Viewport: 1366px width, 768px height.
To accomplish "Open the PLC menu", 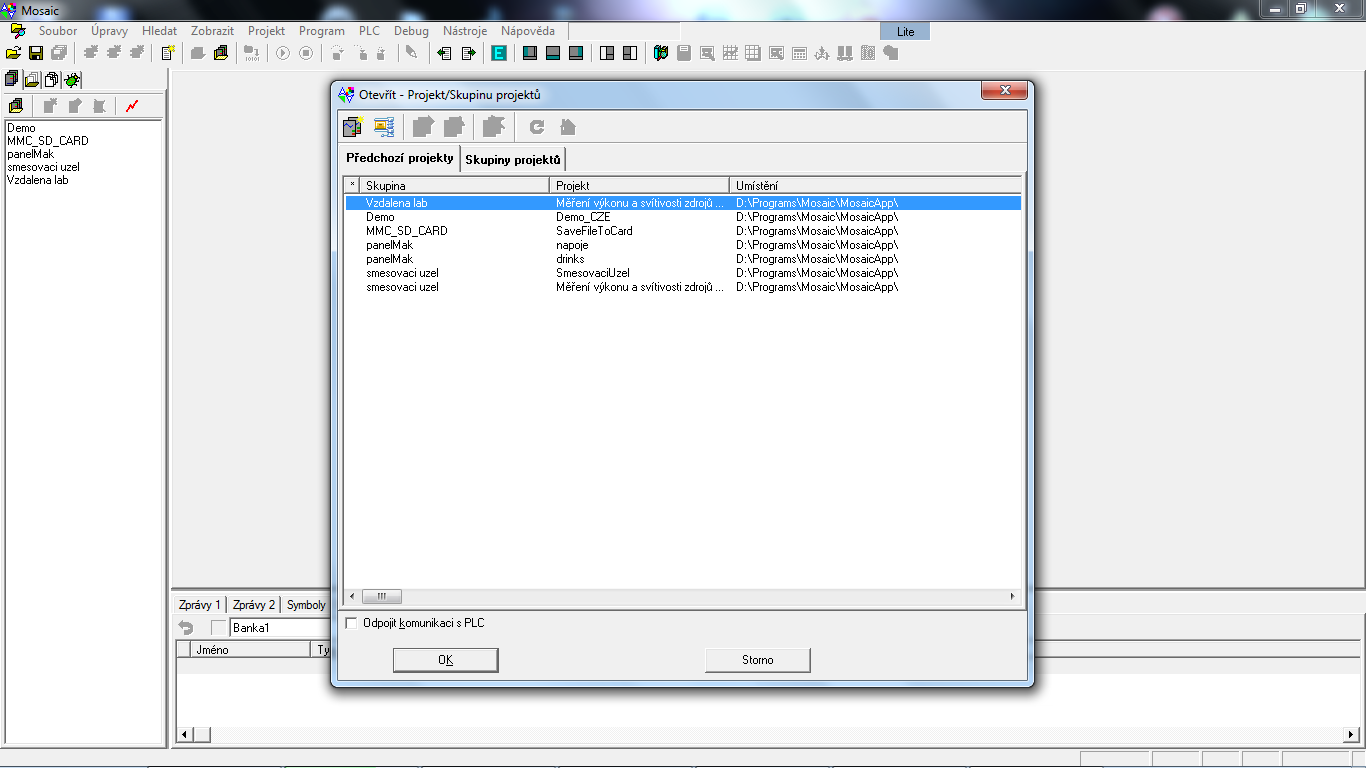I will 370,31.
